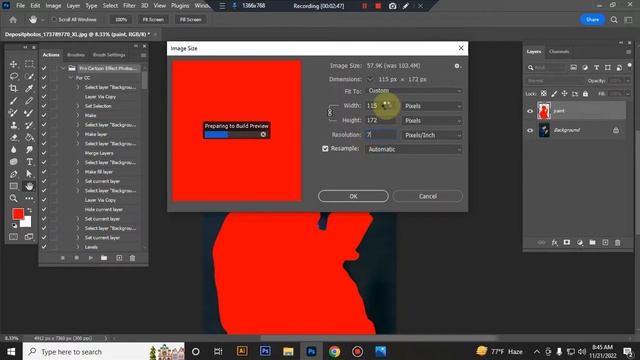Open the Resample method Automatic dropdown
The width and height of the screenshot is (640, 360).
[x=414, y=149]
